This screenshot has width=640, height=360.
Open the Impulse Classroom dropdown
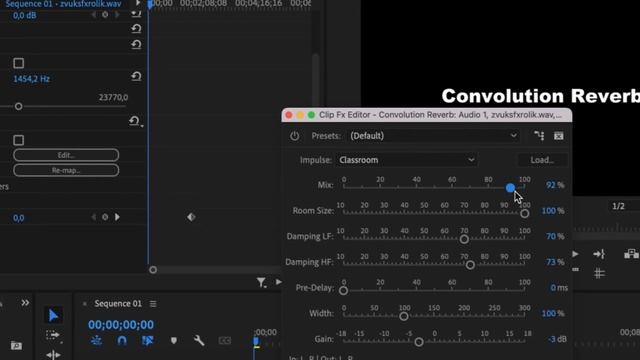click(x=406, y=160)
